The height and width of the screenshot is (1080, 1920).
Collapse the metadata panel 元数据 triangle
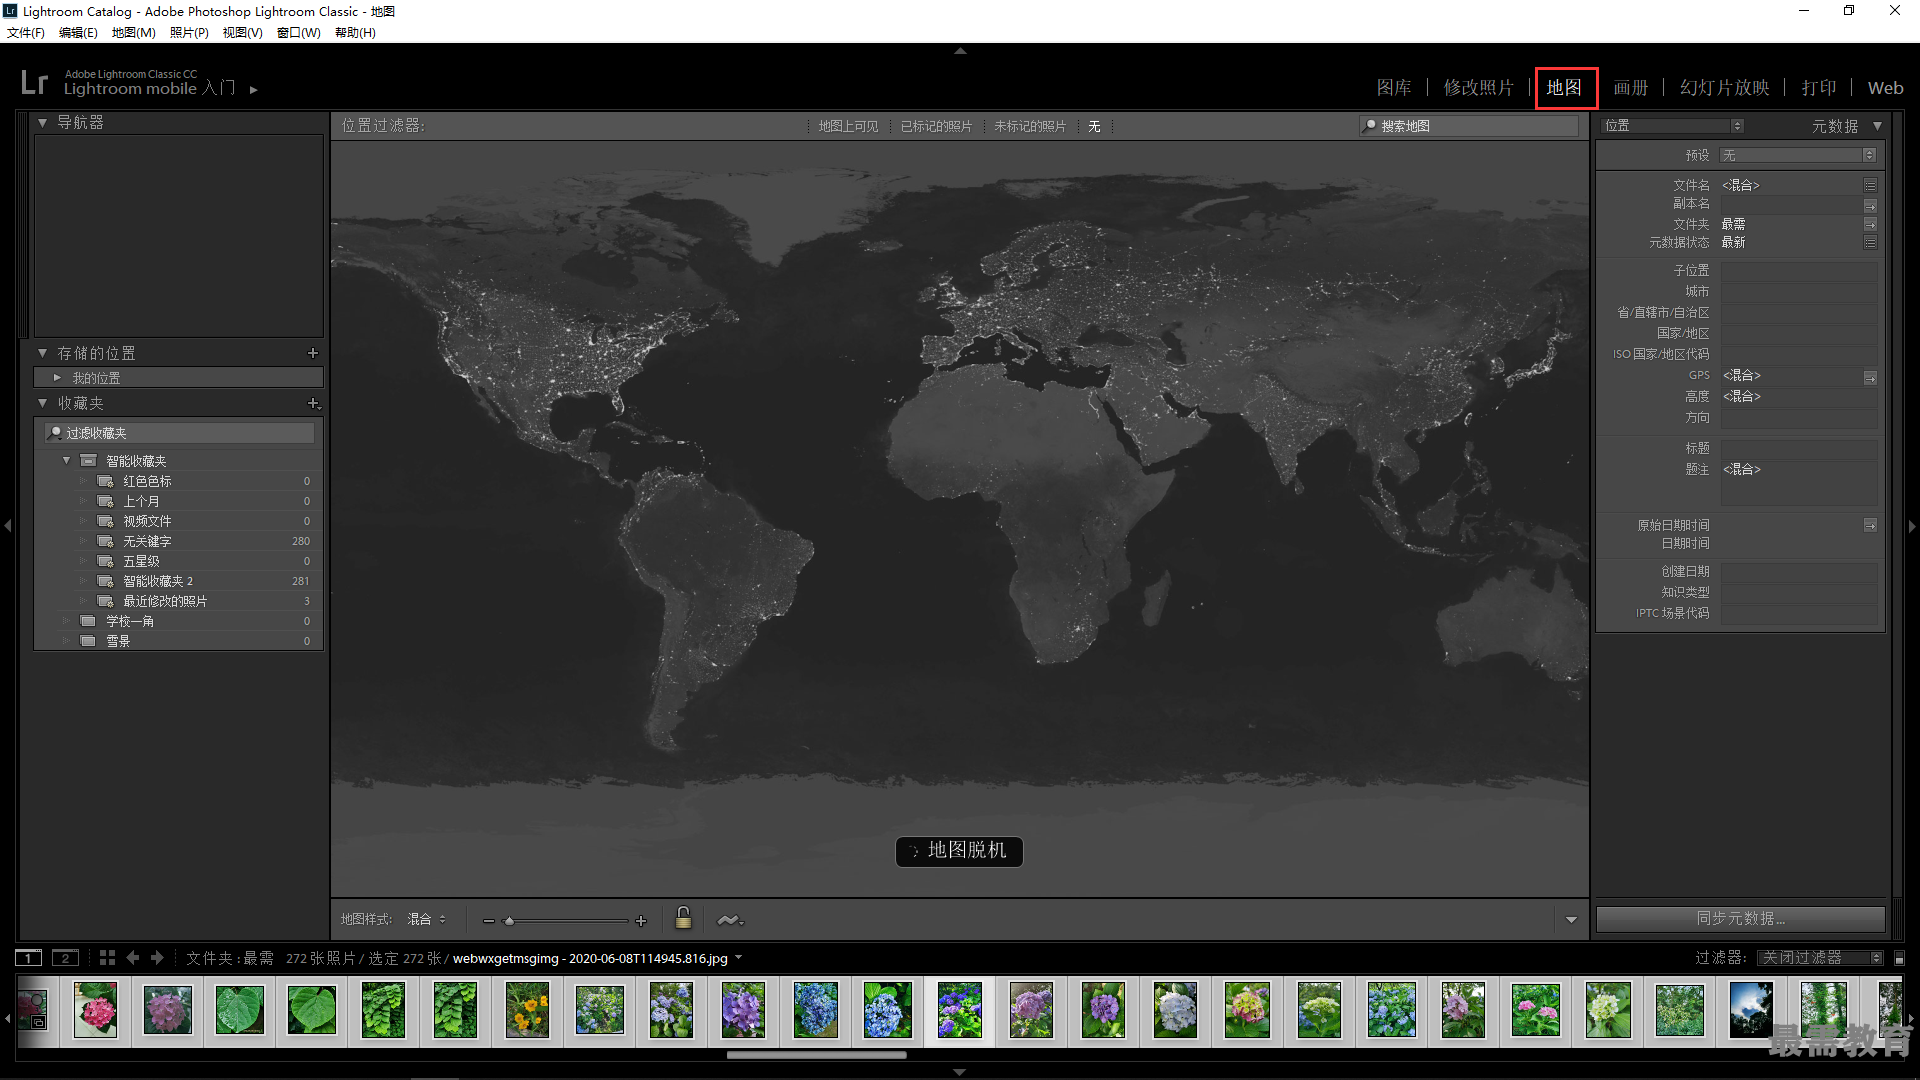pyautogui.click(x=1878, y=126)
